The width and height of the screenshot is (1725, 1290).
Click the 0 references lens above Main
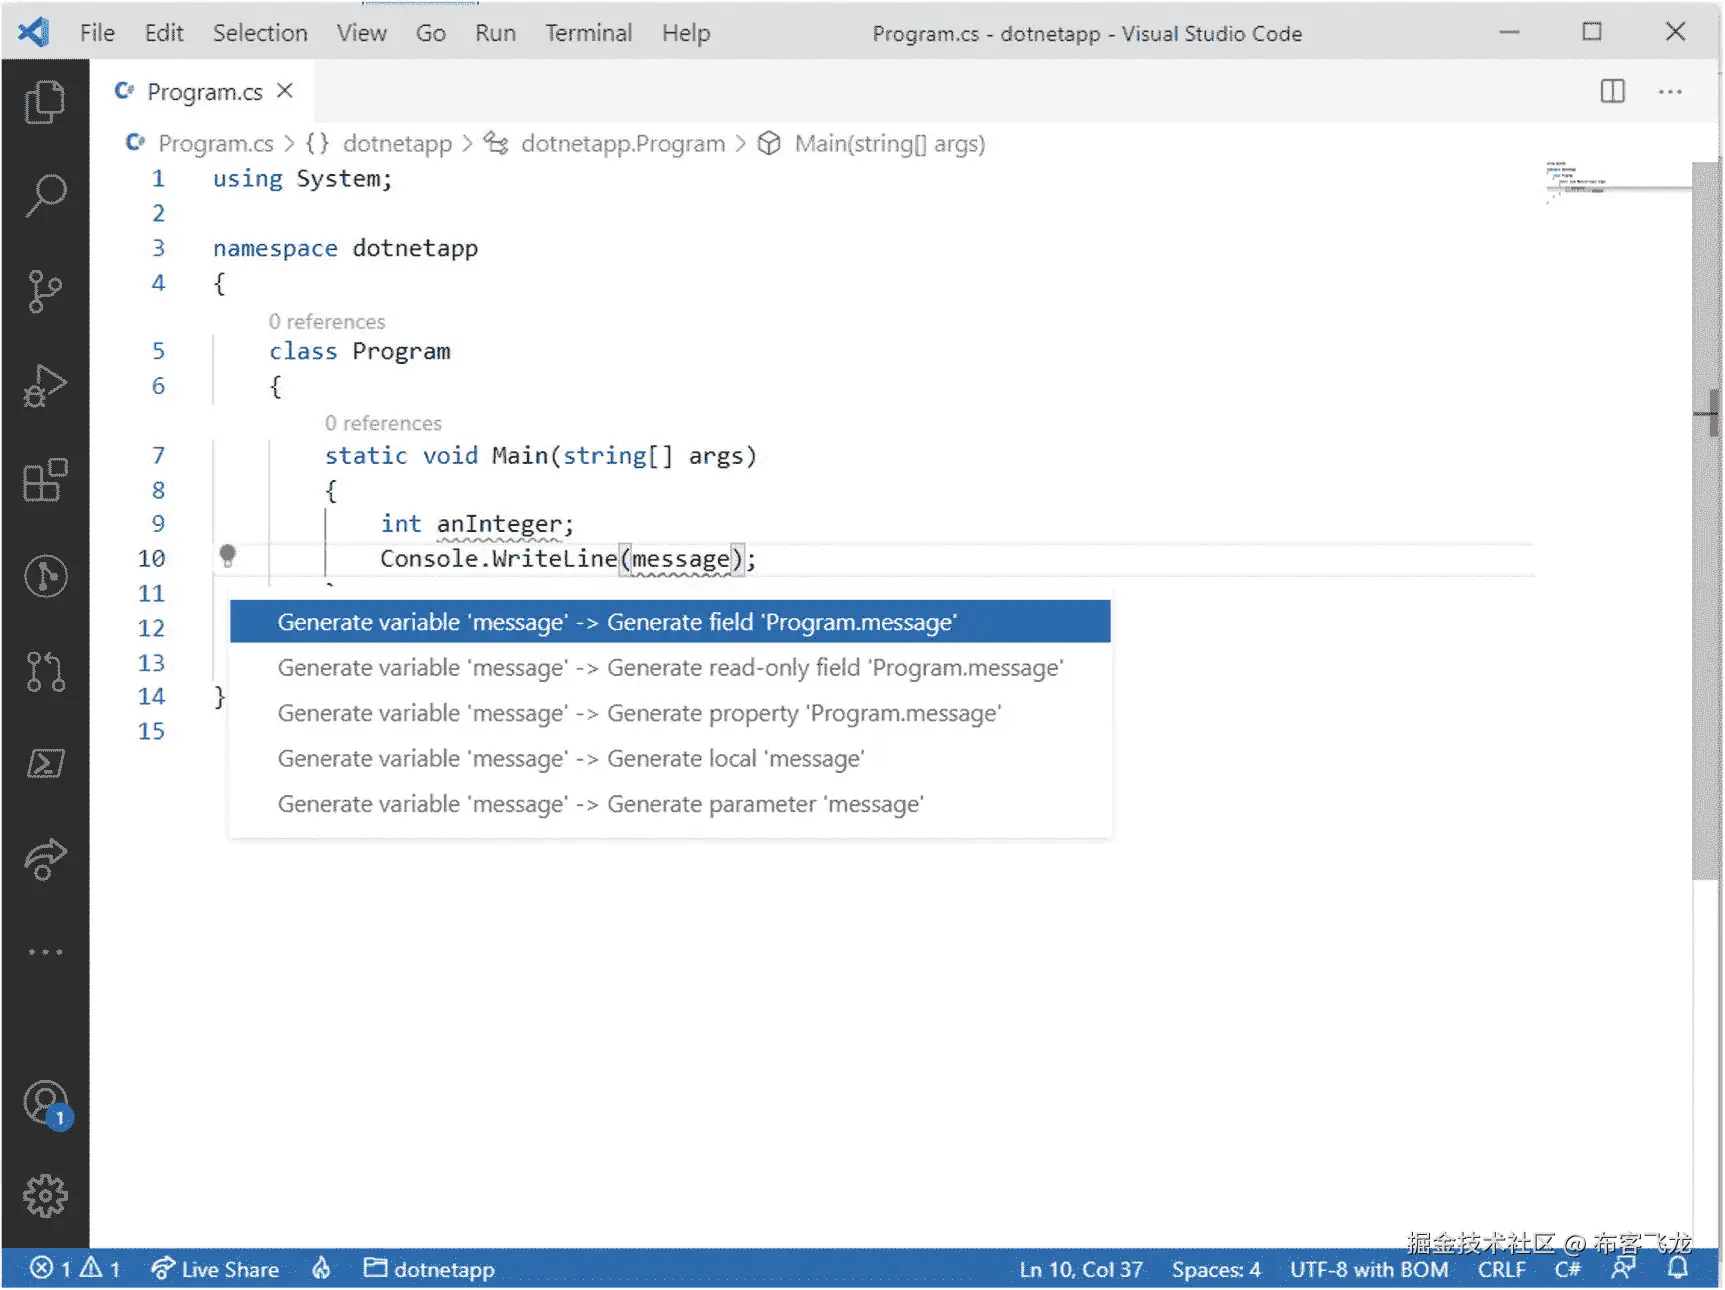tap(383, 423)
